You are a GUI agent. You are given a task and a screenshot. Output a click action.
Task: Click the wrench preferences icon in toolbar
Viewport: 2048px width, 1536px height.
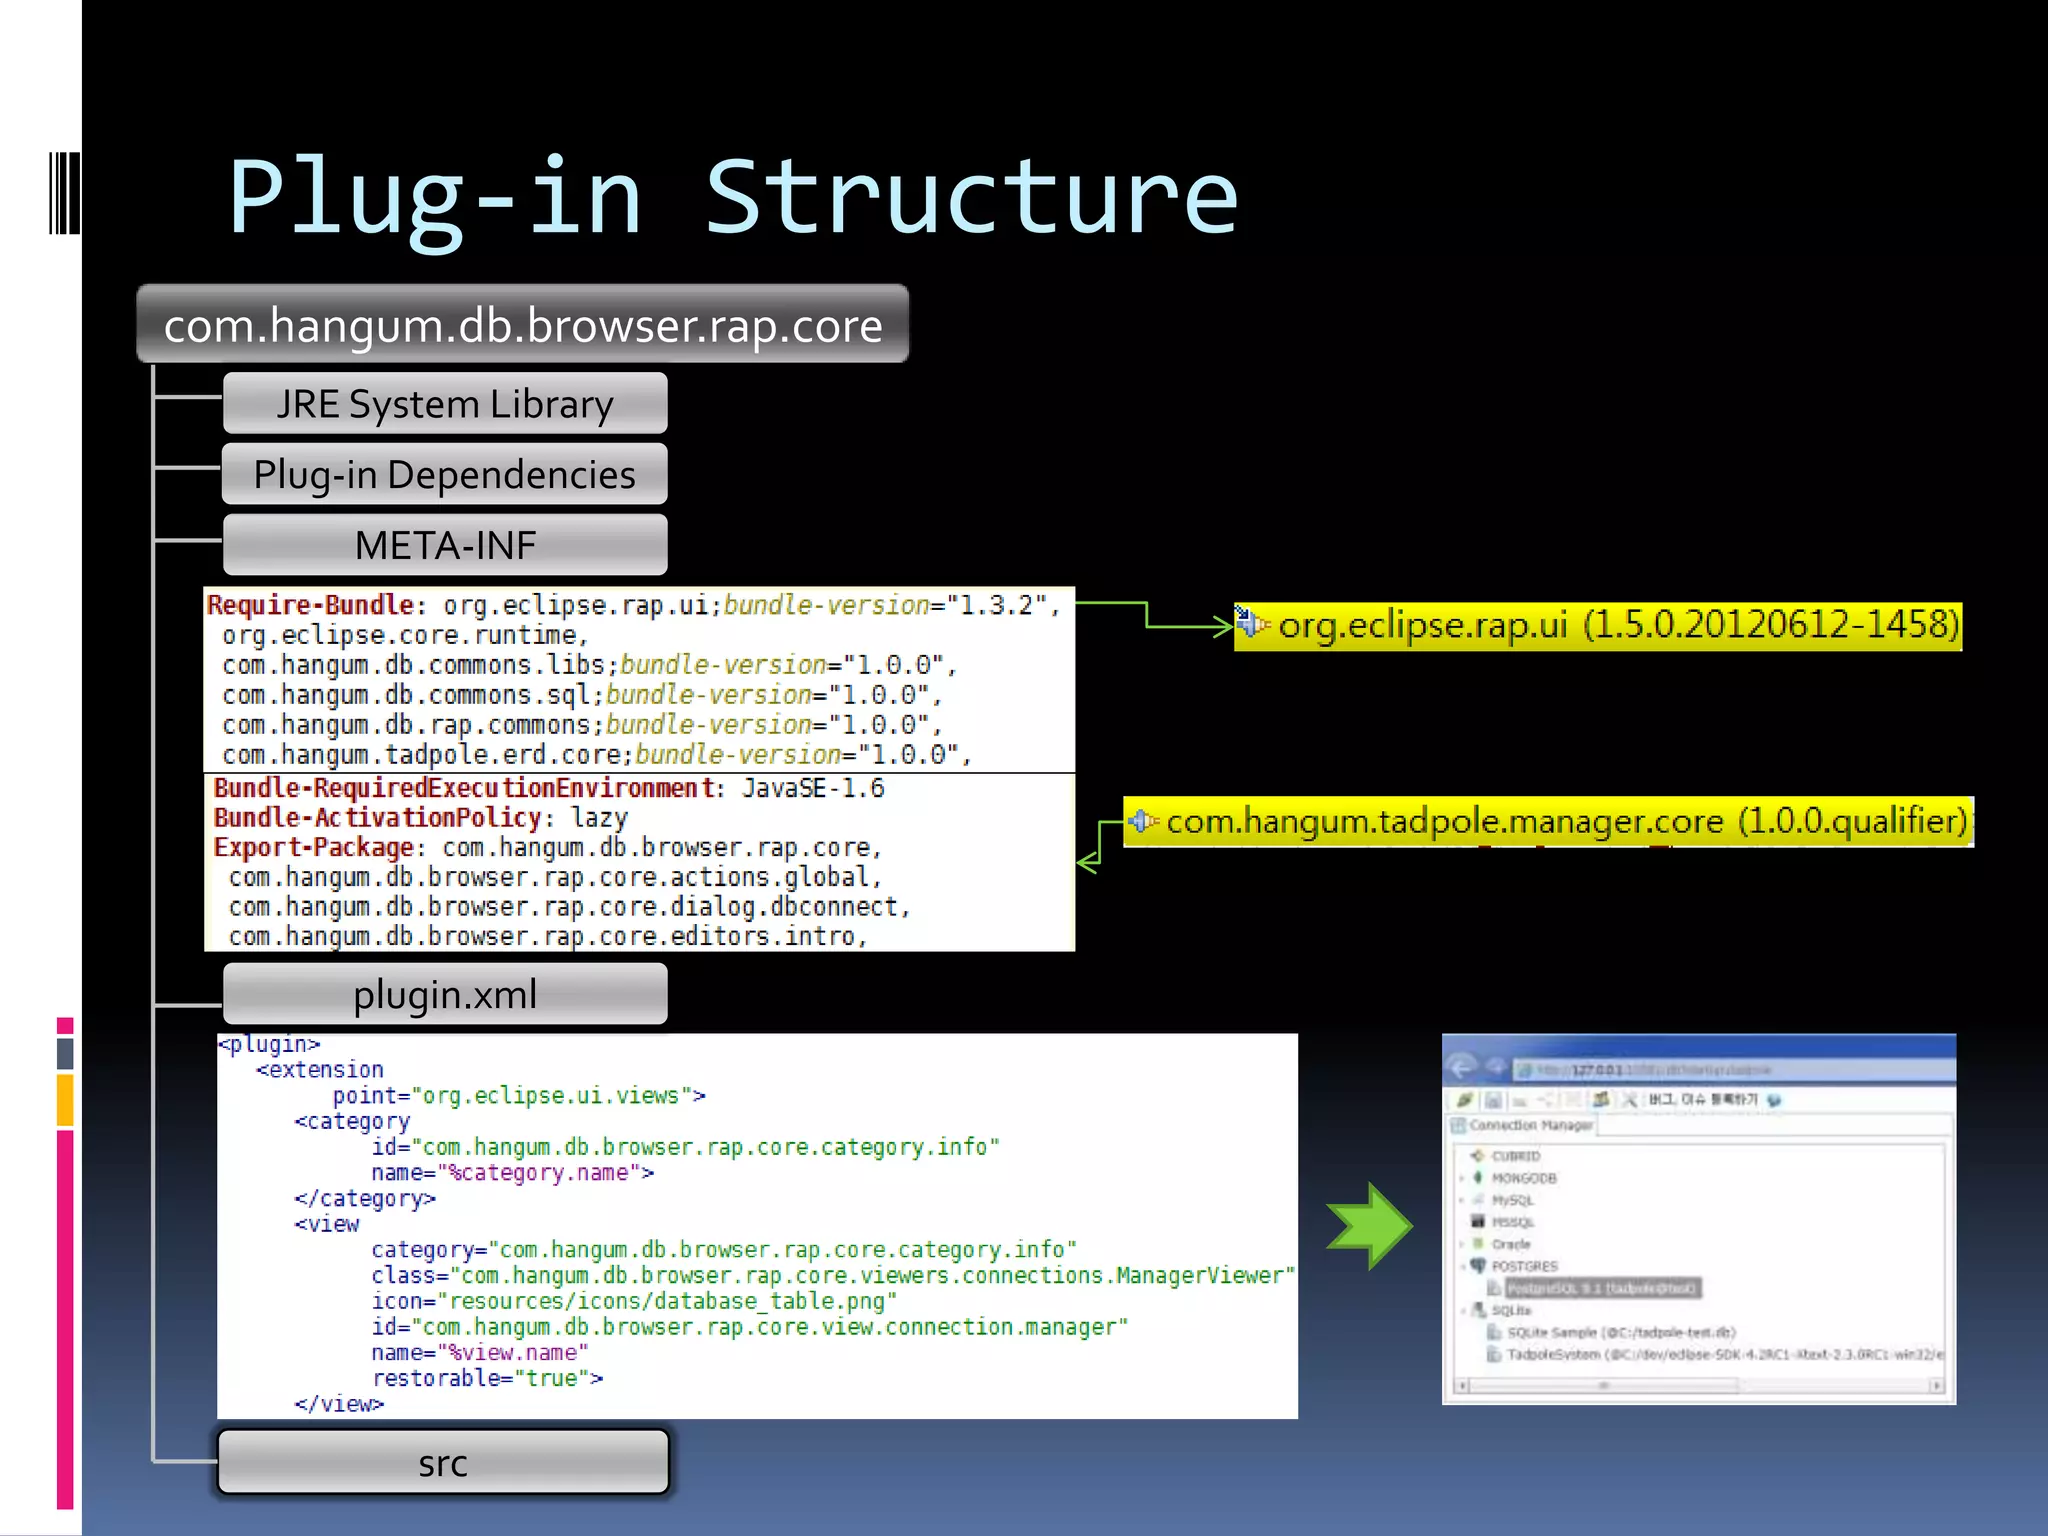point(1630,1099)
